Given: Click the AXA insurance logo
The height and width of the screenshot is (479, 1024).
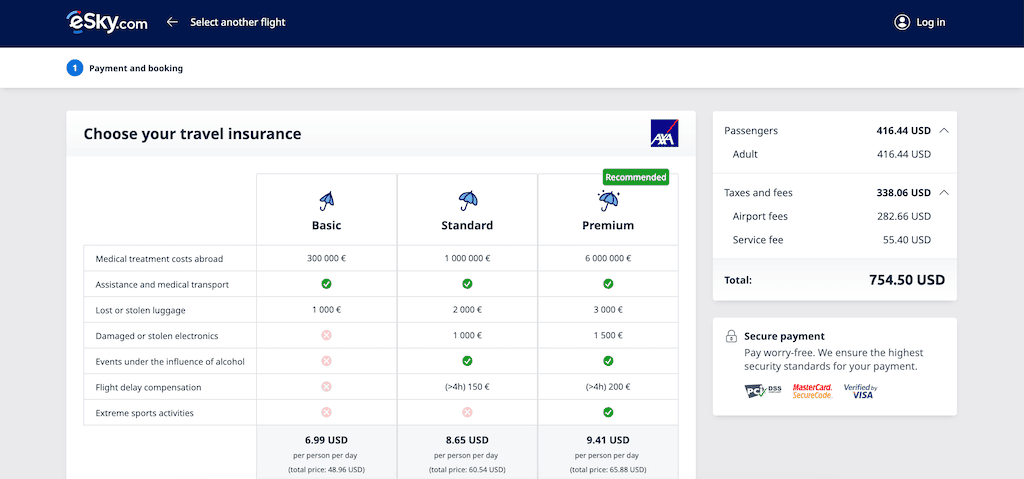Looking at the screenshot, I should [664, 134].
